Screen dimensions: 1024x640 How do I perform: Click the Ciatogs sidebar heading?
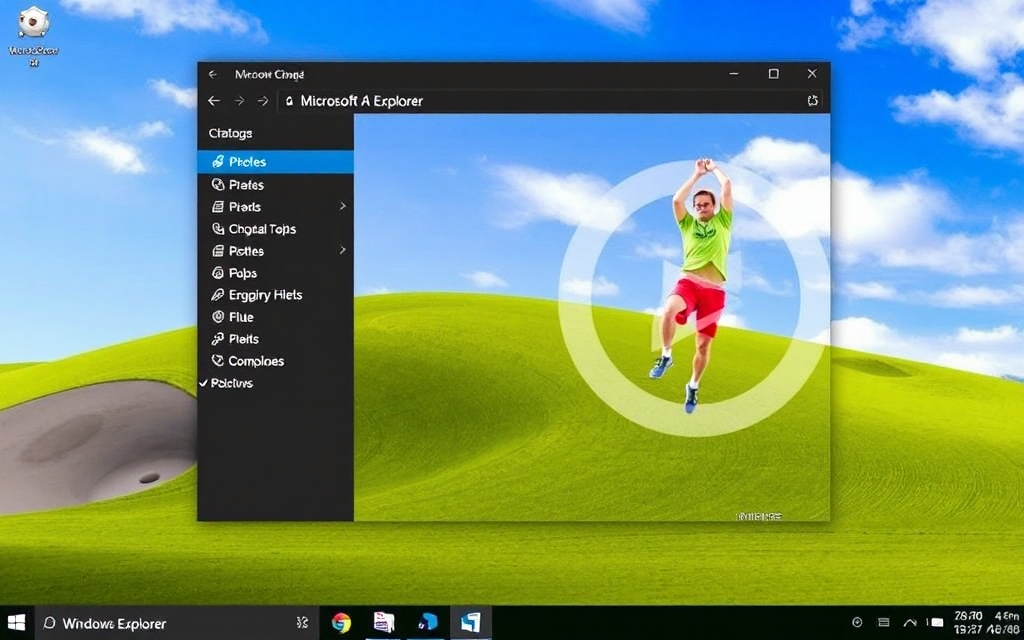pyautogui.click(x=231, y=133)
